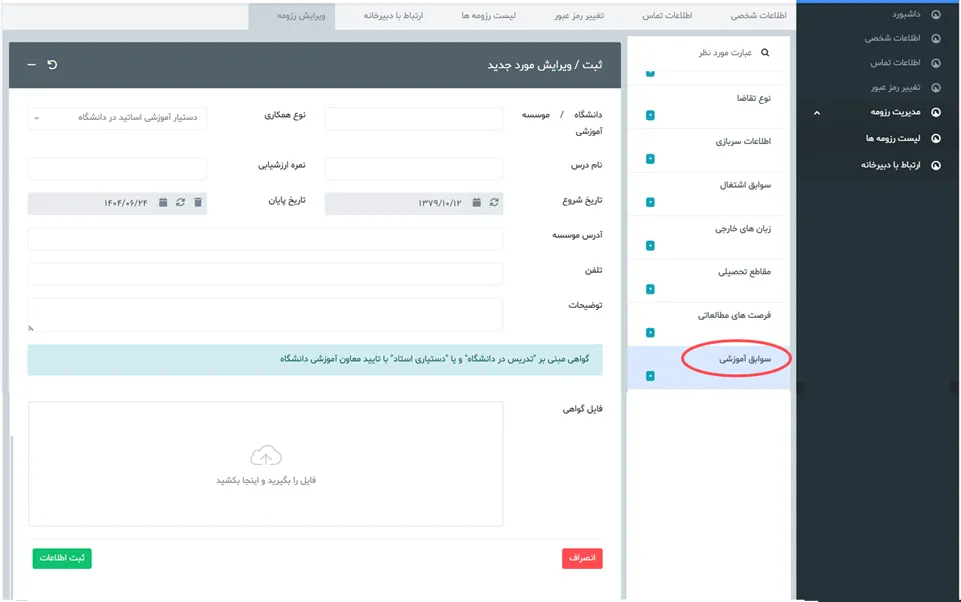Collapse the مدیریت رزومه sidebar menu
This screenshot has height=602, width=961.
[x=817, y=113]
